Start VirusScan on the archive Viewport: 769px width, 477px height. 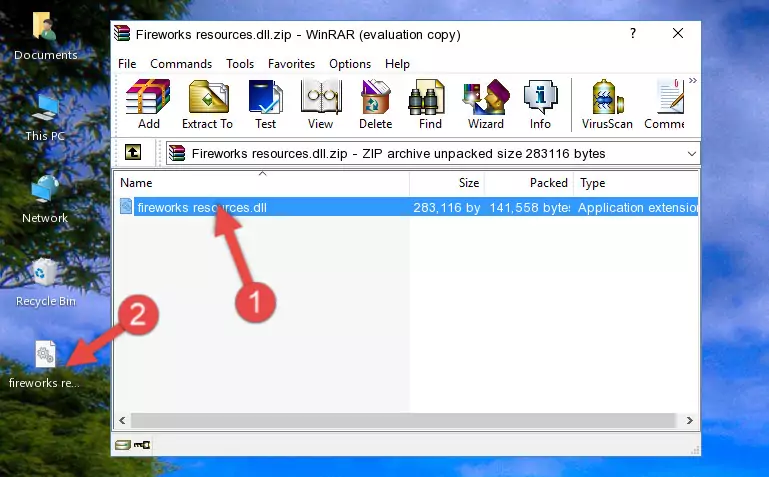[607, 104]
